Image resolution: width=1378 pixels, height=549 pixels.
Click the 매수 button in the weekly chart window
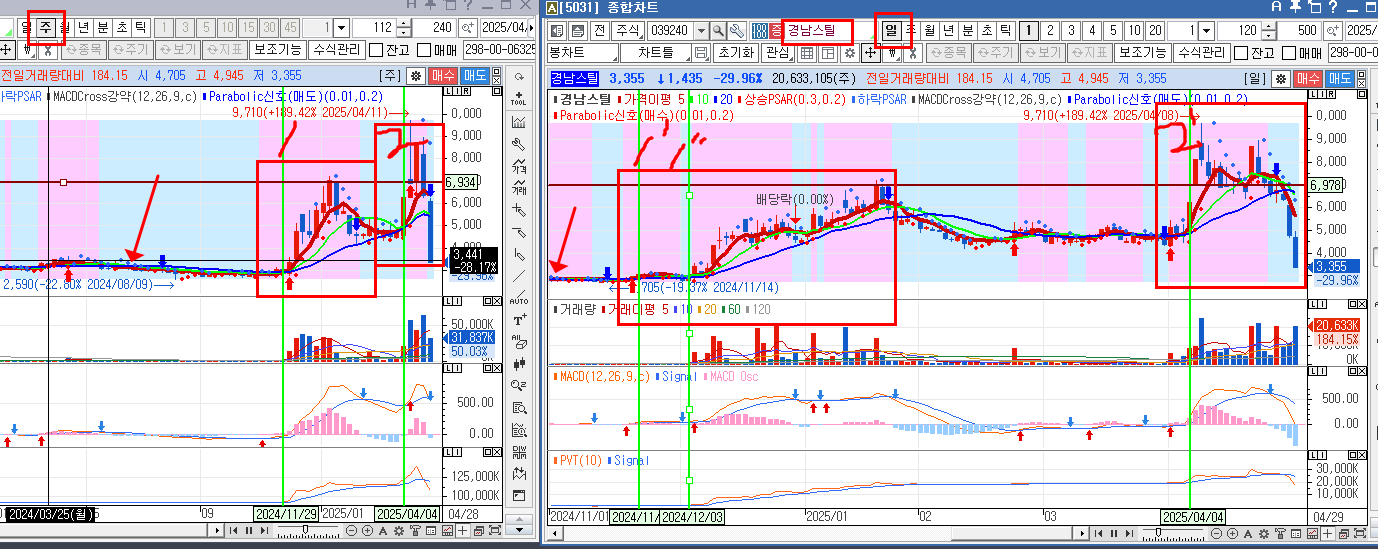(x=444, y=75)
